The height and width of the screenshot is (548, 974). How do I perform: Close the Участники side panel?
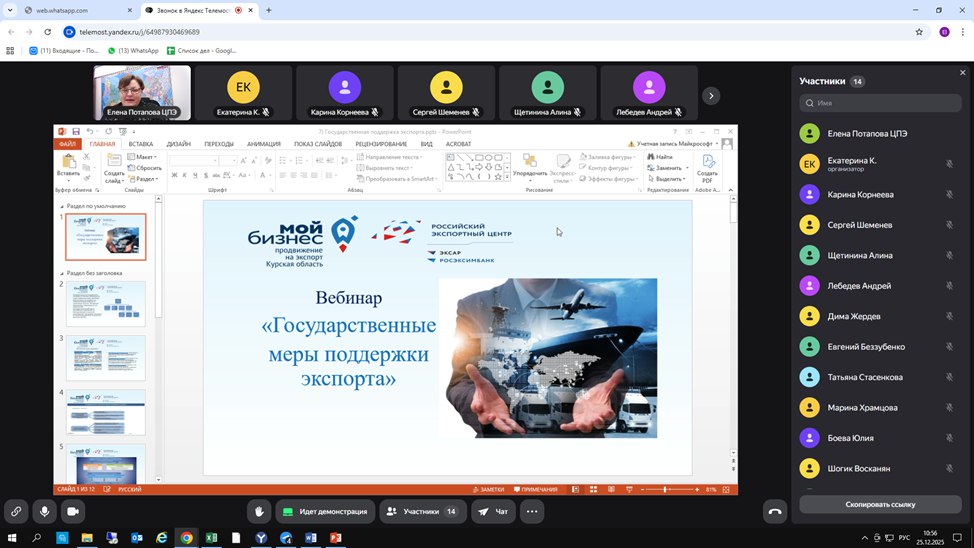[962, 73]
